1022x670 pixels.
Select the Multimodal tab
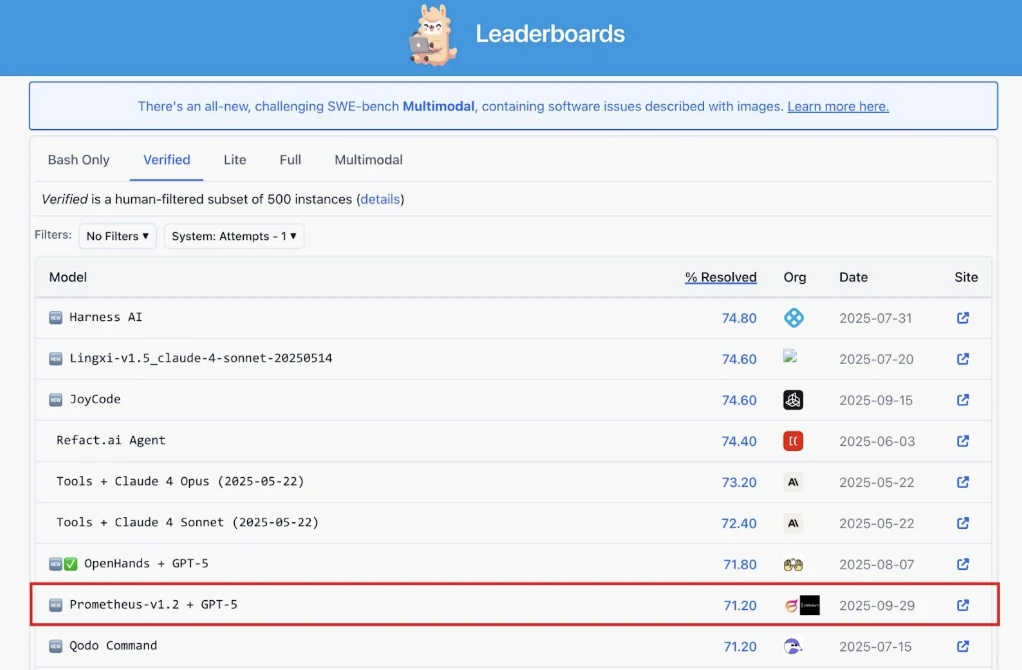[x=367, y=160]
